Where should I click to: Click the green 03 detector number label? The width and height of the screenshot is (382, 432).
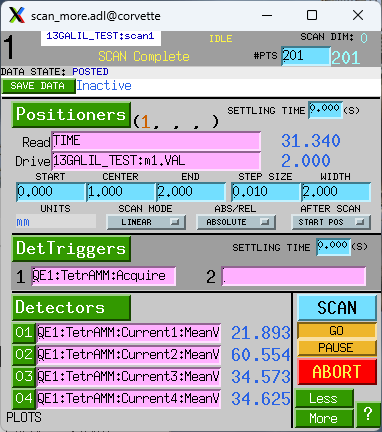pyautogui.click(x=24, y=377)
